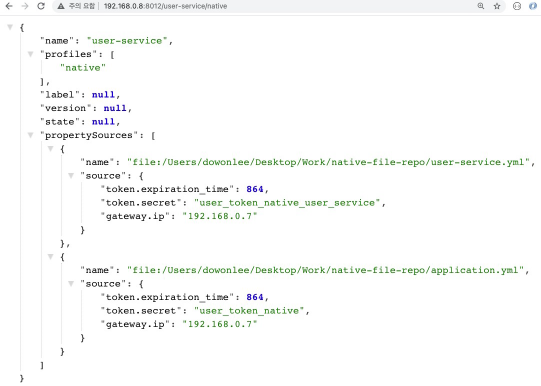This screenshot has height=386, width=541.
Task: Go back with the browser back arrow
Action: pos(9,6)
